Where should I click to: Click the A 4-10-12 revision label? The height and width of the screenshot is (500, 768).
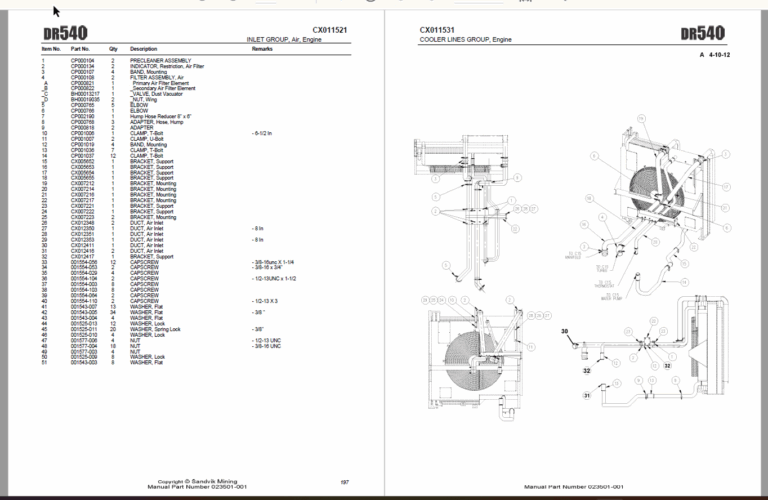click(715, 55)
